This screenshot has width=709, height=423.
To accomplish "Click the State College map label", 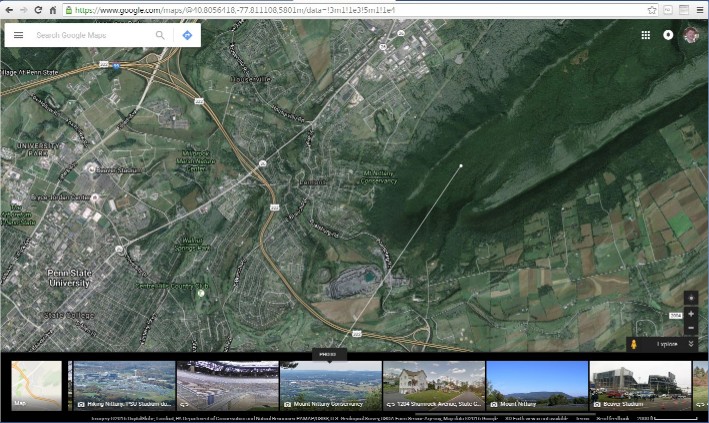I will pyautogui.click(x=69, y=315).
